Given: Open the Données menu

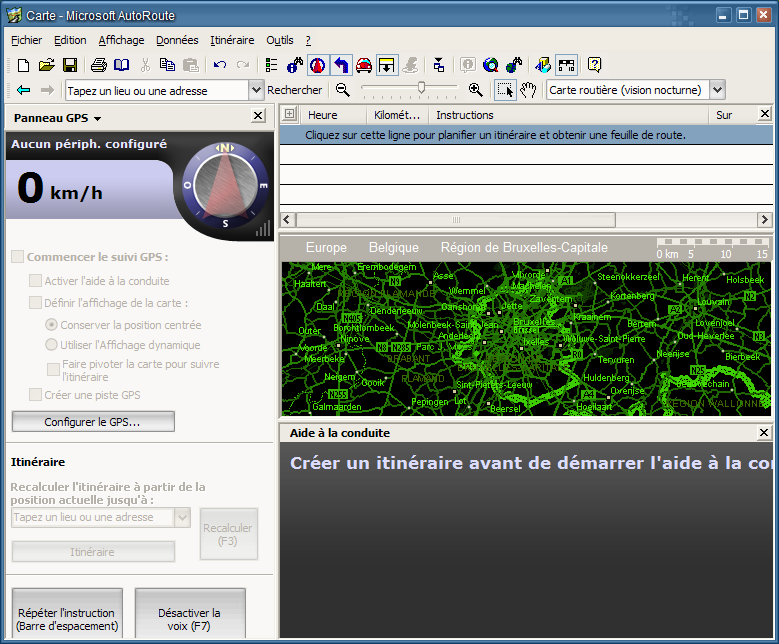Looking at the screenshot, I should pos(177,40).
